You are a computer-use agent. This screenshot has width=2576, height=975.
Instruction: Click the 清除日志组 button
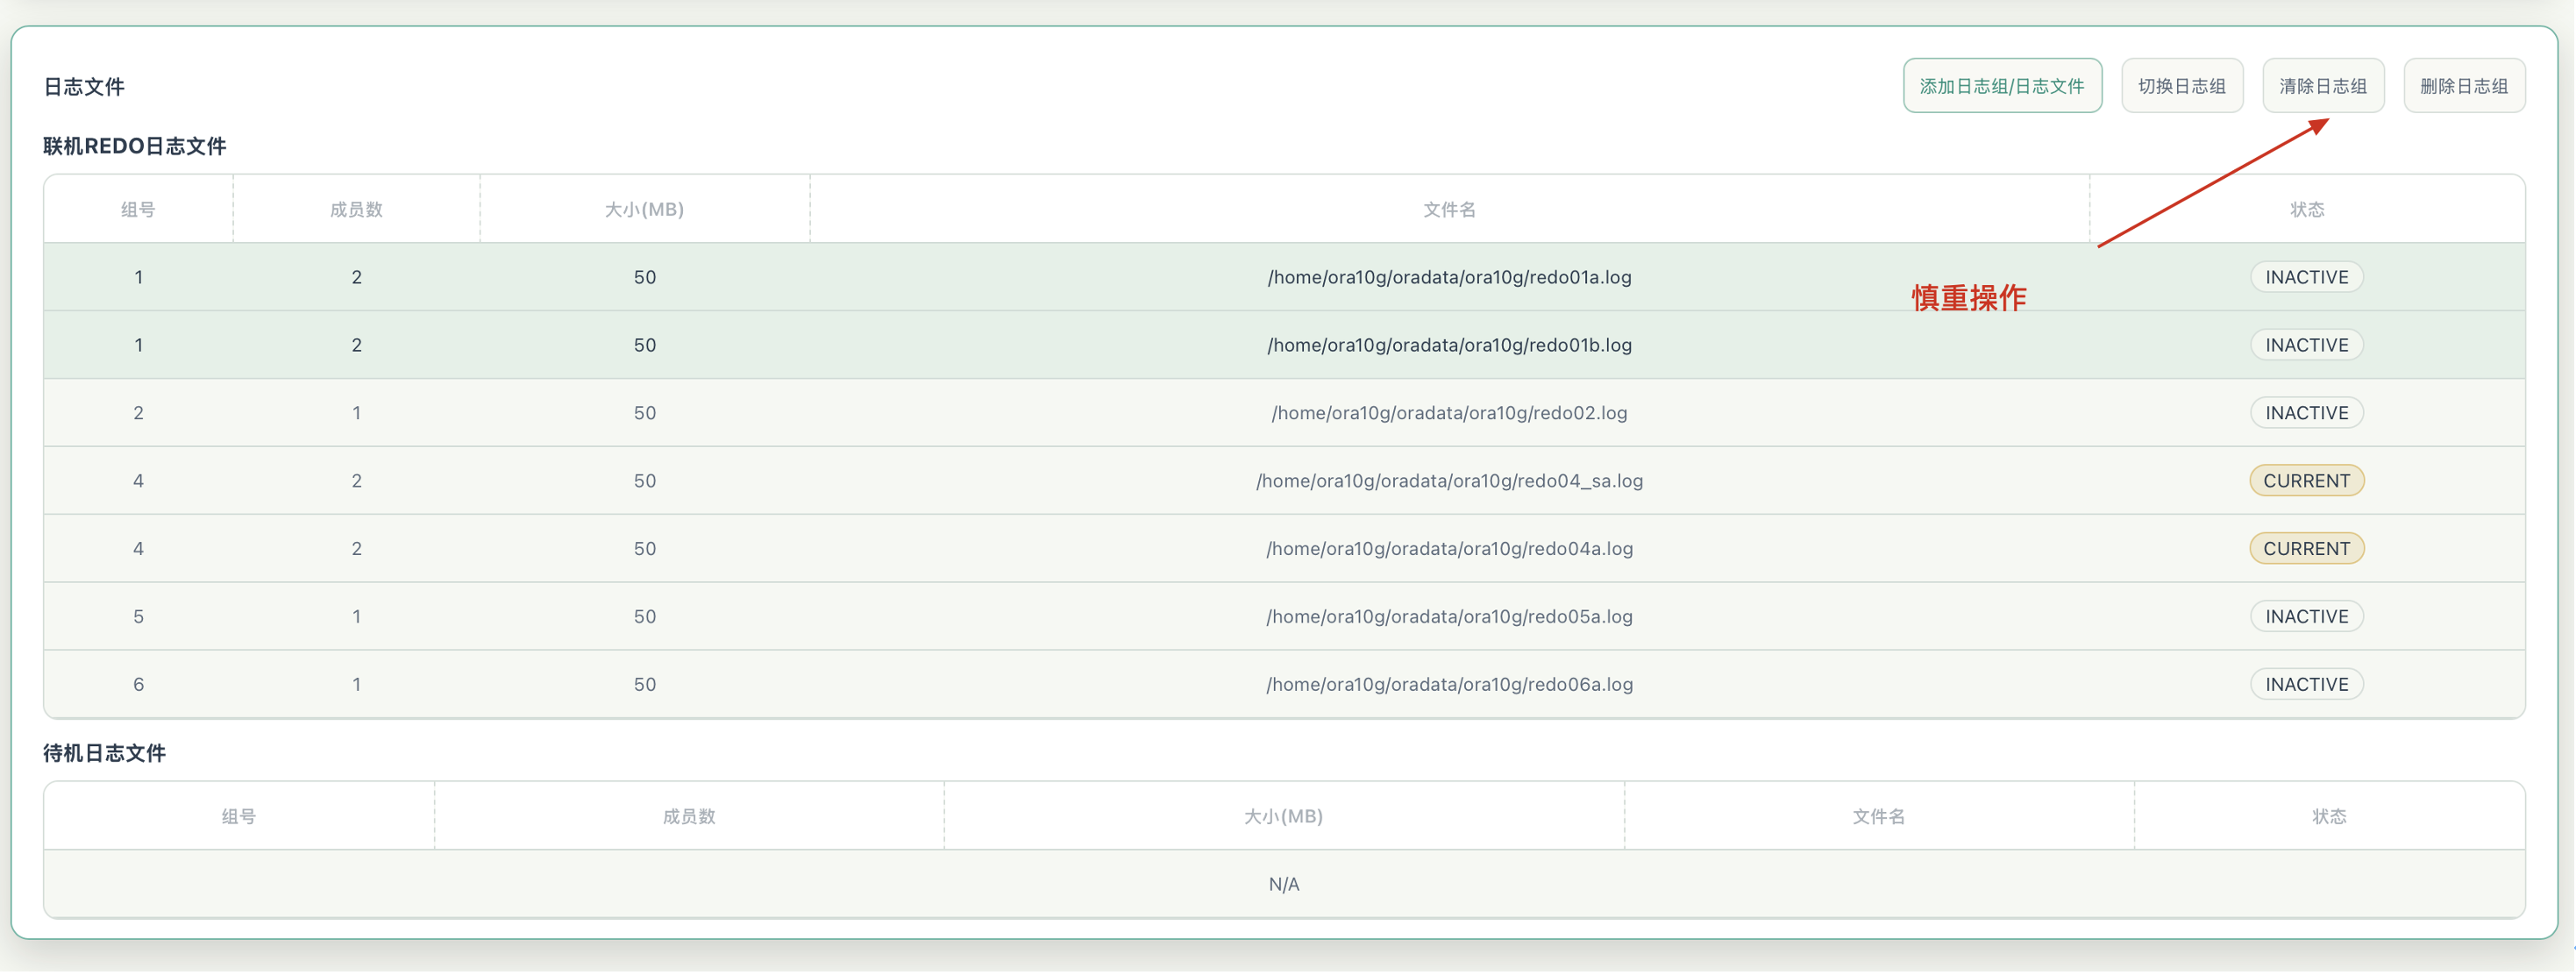(2322, 86)
